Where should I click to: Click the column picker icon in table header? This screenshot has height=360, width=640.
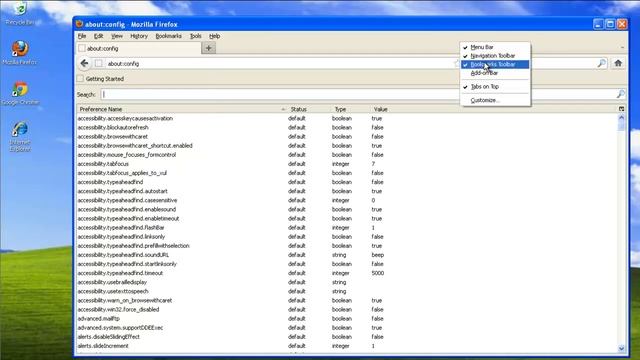coord(621,109)
